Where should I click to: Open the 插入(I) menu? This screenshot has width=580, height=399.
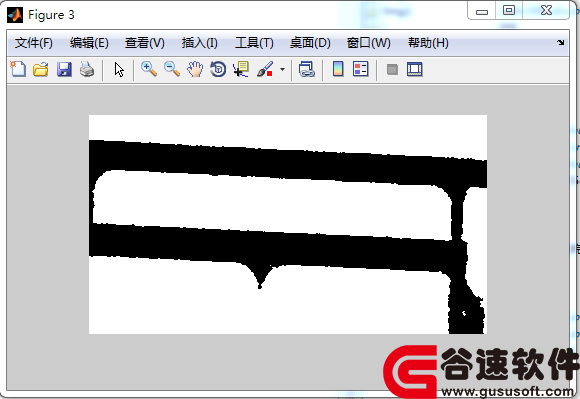200,43
